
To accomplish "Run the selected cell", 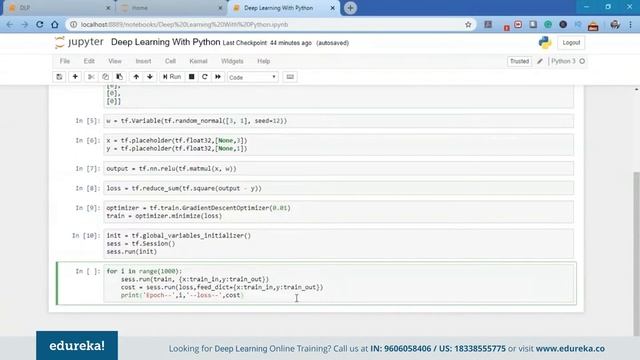I will (172, 77).
